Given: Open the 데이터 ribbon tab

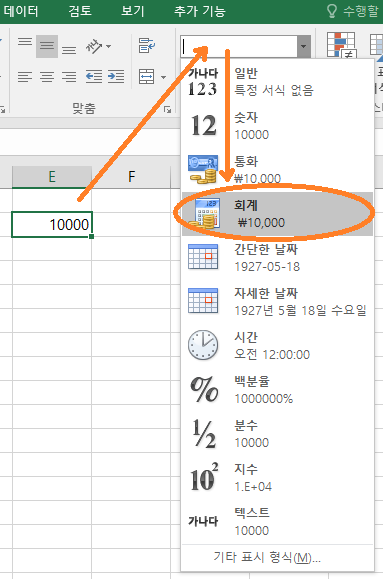Looking at the screenshot, I should point(21,11).
